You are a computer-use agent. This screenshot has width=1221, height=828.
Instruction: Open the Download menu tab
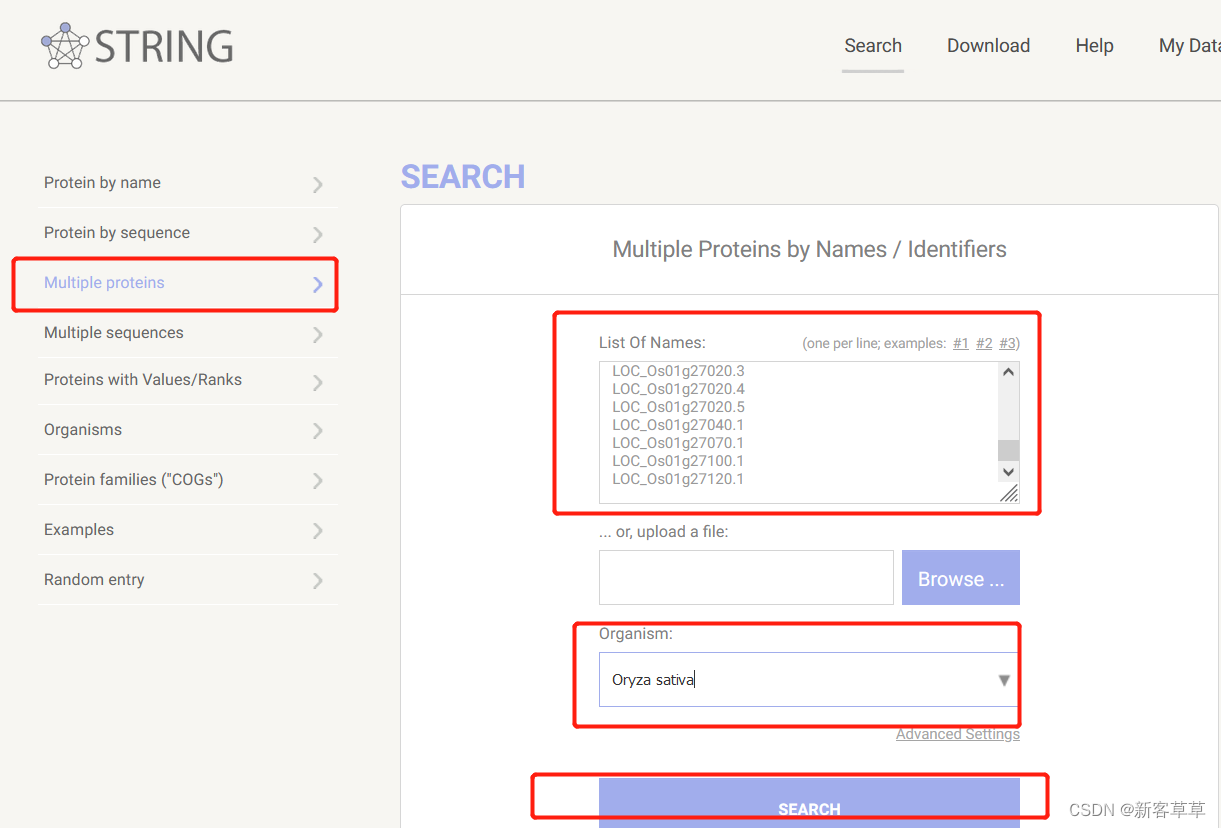pyautogui.click(x=988, y=46)
